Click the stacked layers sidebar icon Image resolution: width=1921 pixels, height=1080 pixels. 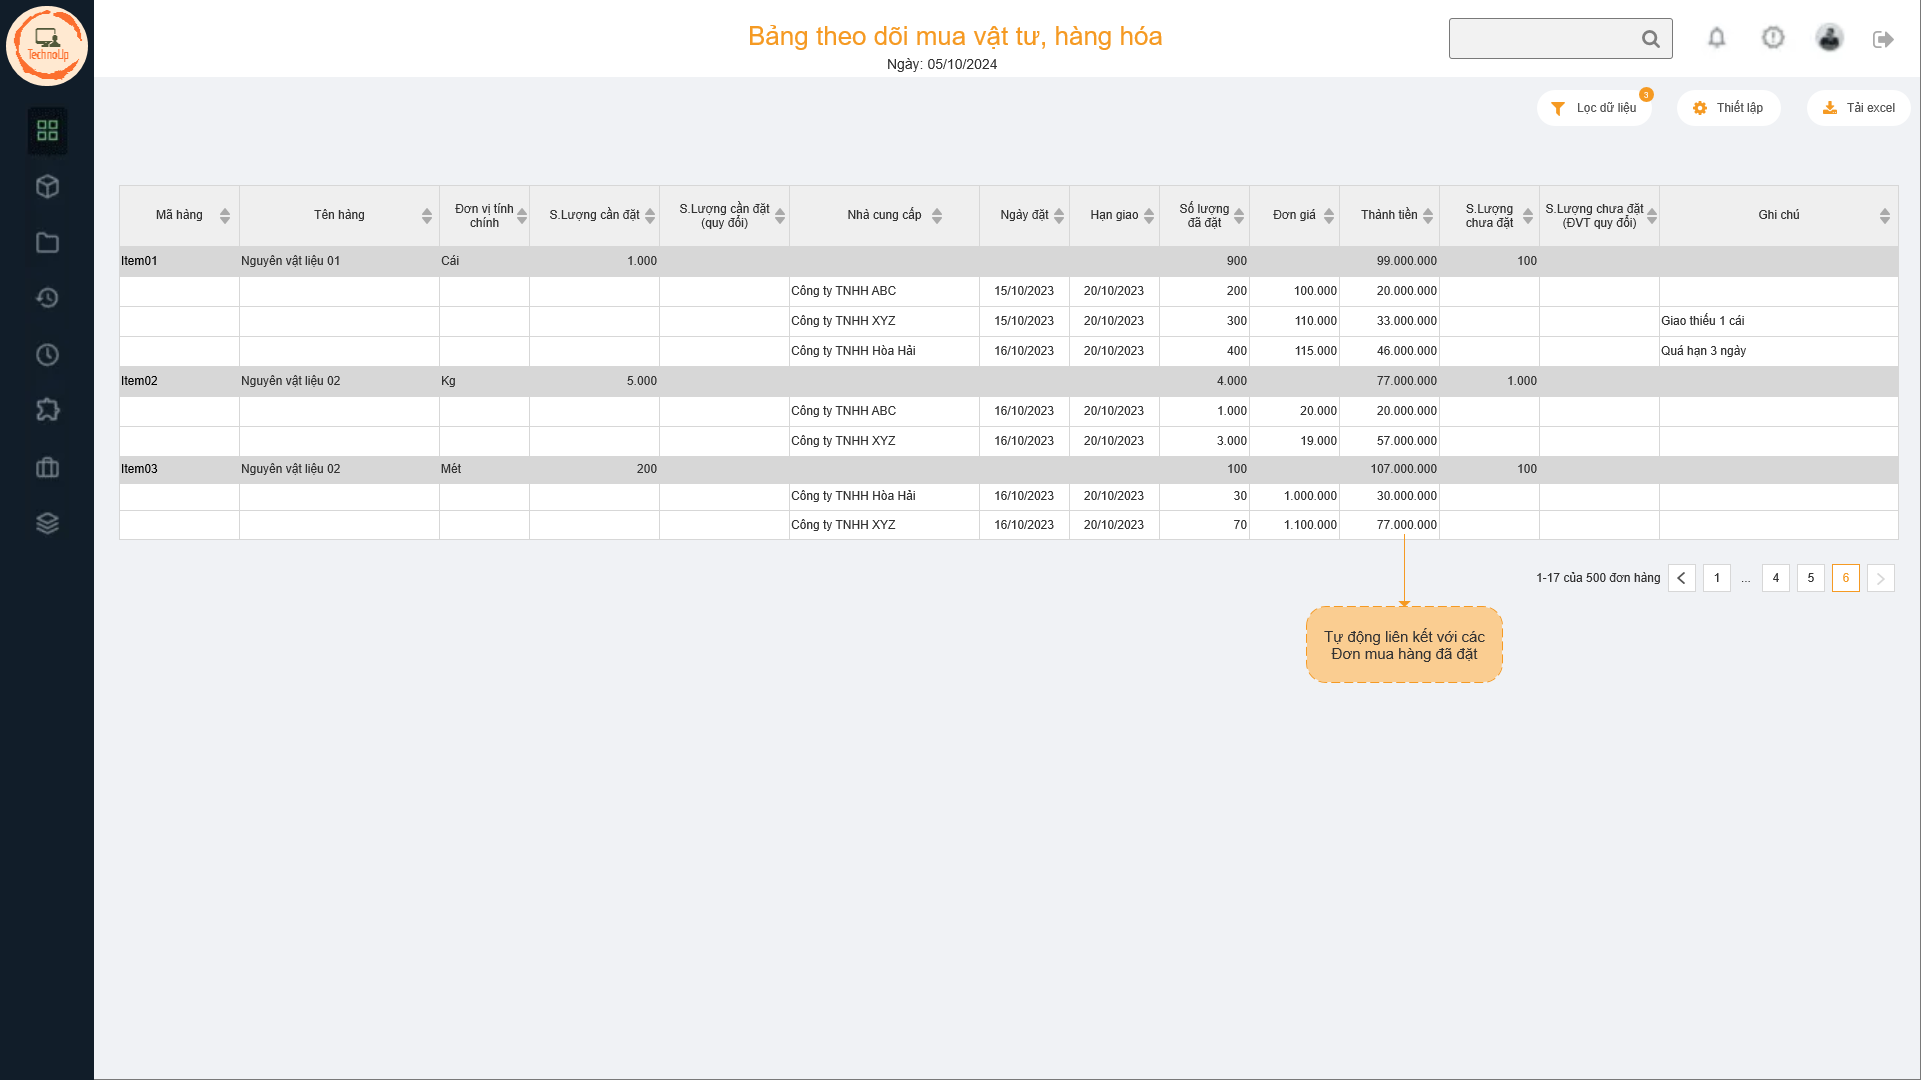coord(47,523)
